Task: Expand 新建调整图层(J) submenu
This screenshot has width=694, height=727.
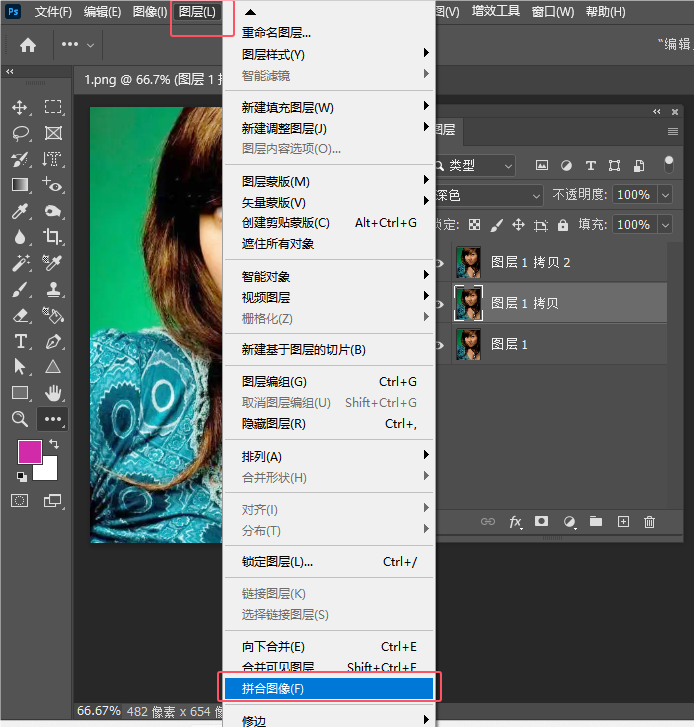Action: click(x=329, y=128)
